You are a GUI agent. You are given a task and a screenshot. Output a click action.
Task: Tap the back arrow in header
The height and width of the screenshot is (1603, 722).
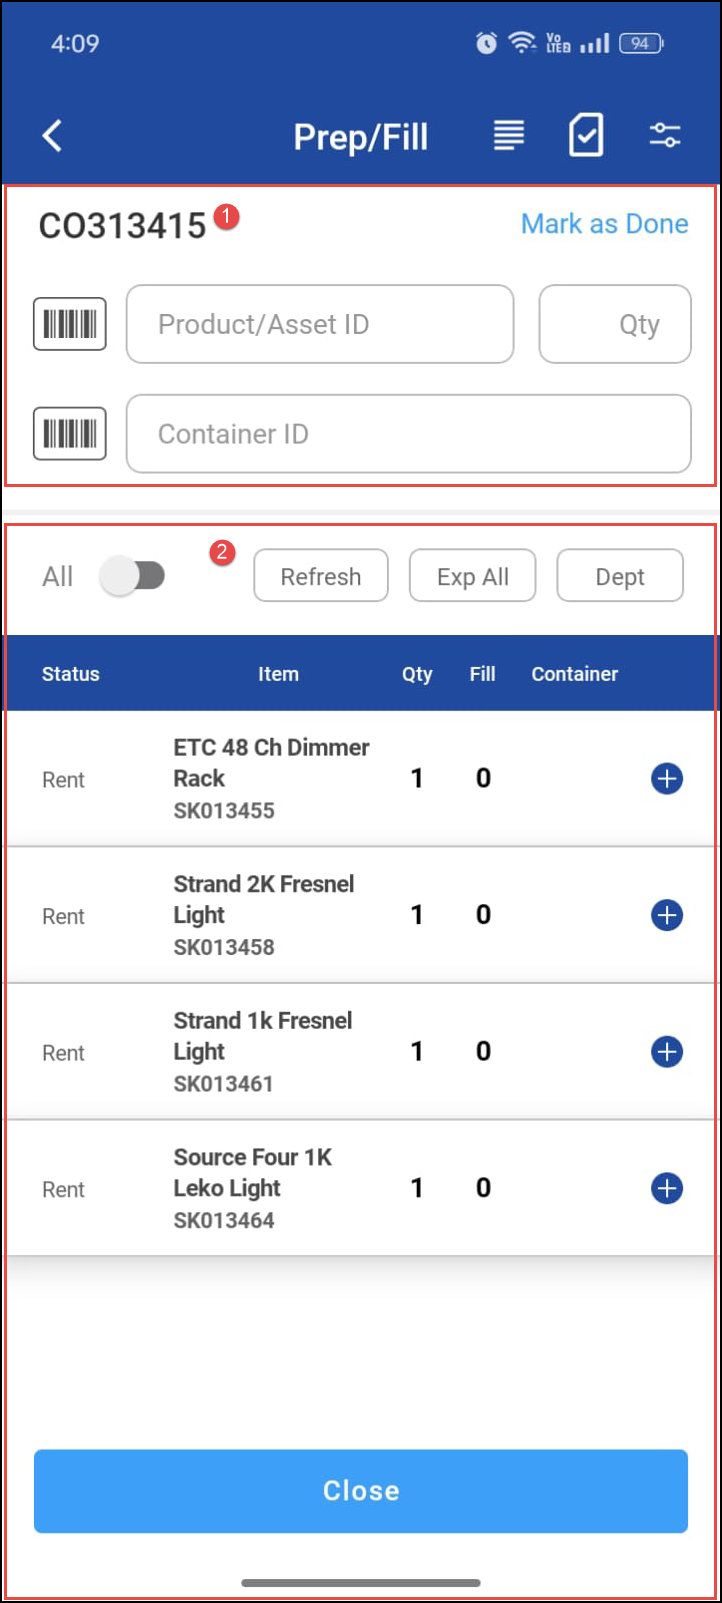(x=53, y=136)
